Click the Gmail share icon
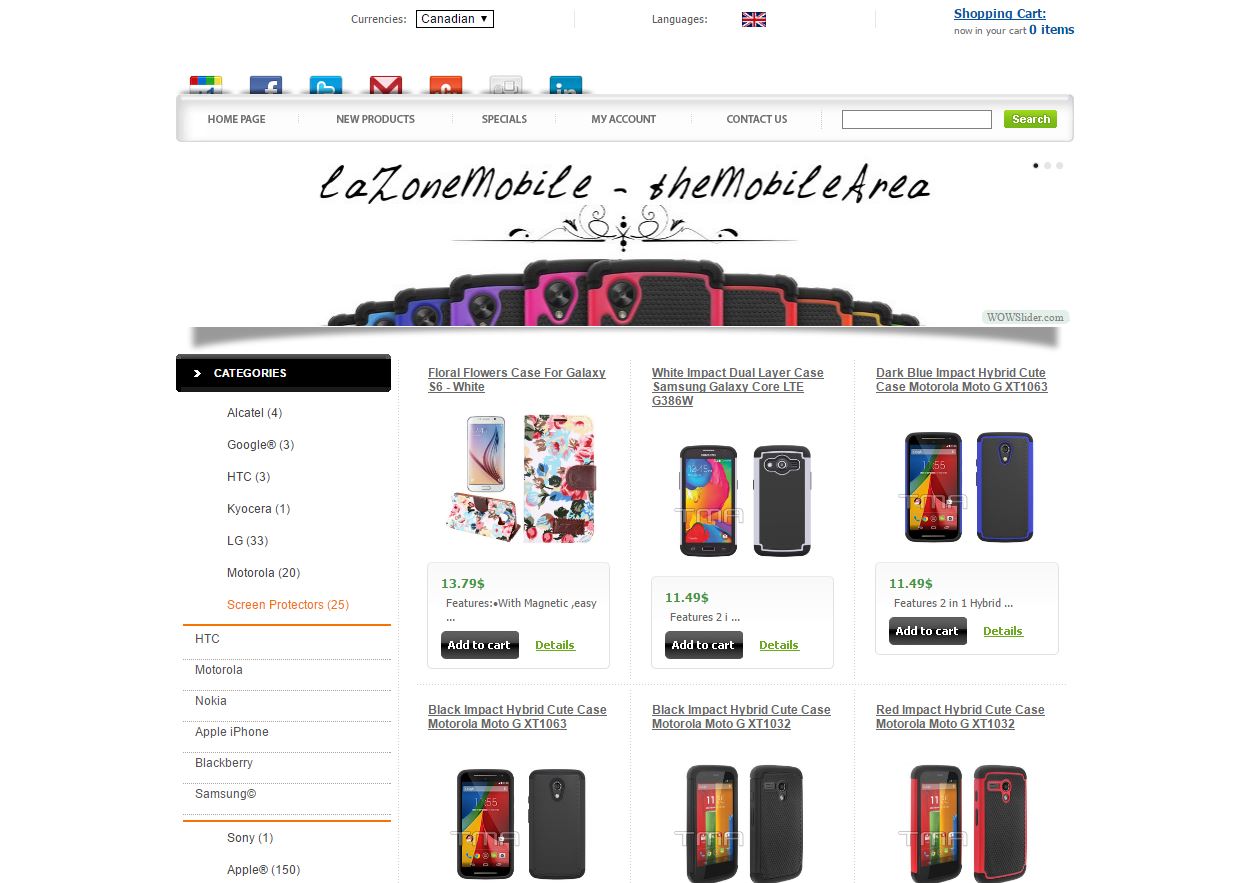The image size is (1251, 883). pyautogui.click(x=386, y=86)
